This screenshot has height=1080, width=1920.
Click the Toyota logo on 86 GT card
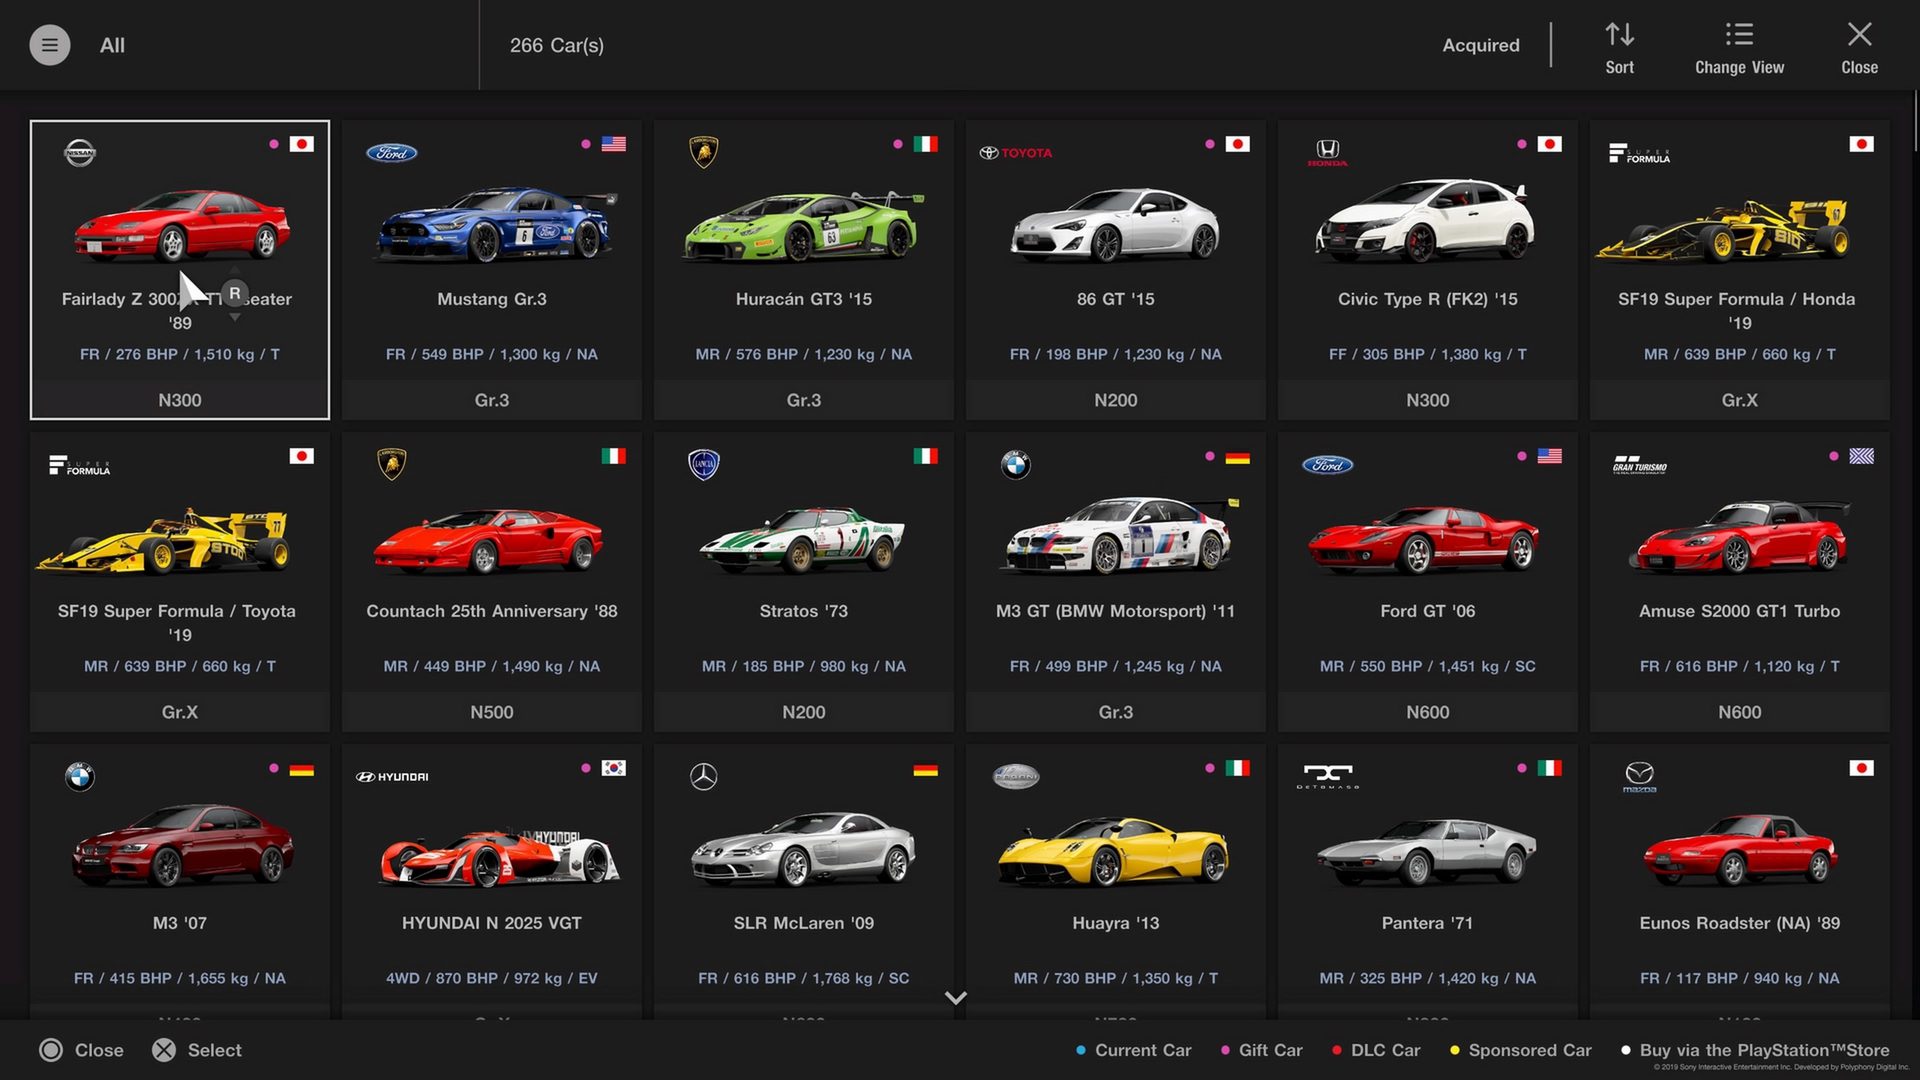(1016, 153)
